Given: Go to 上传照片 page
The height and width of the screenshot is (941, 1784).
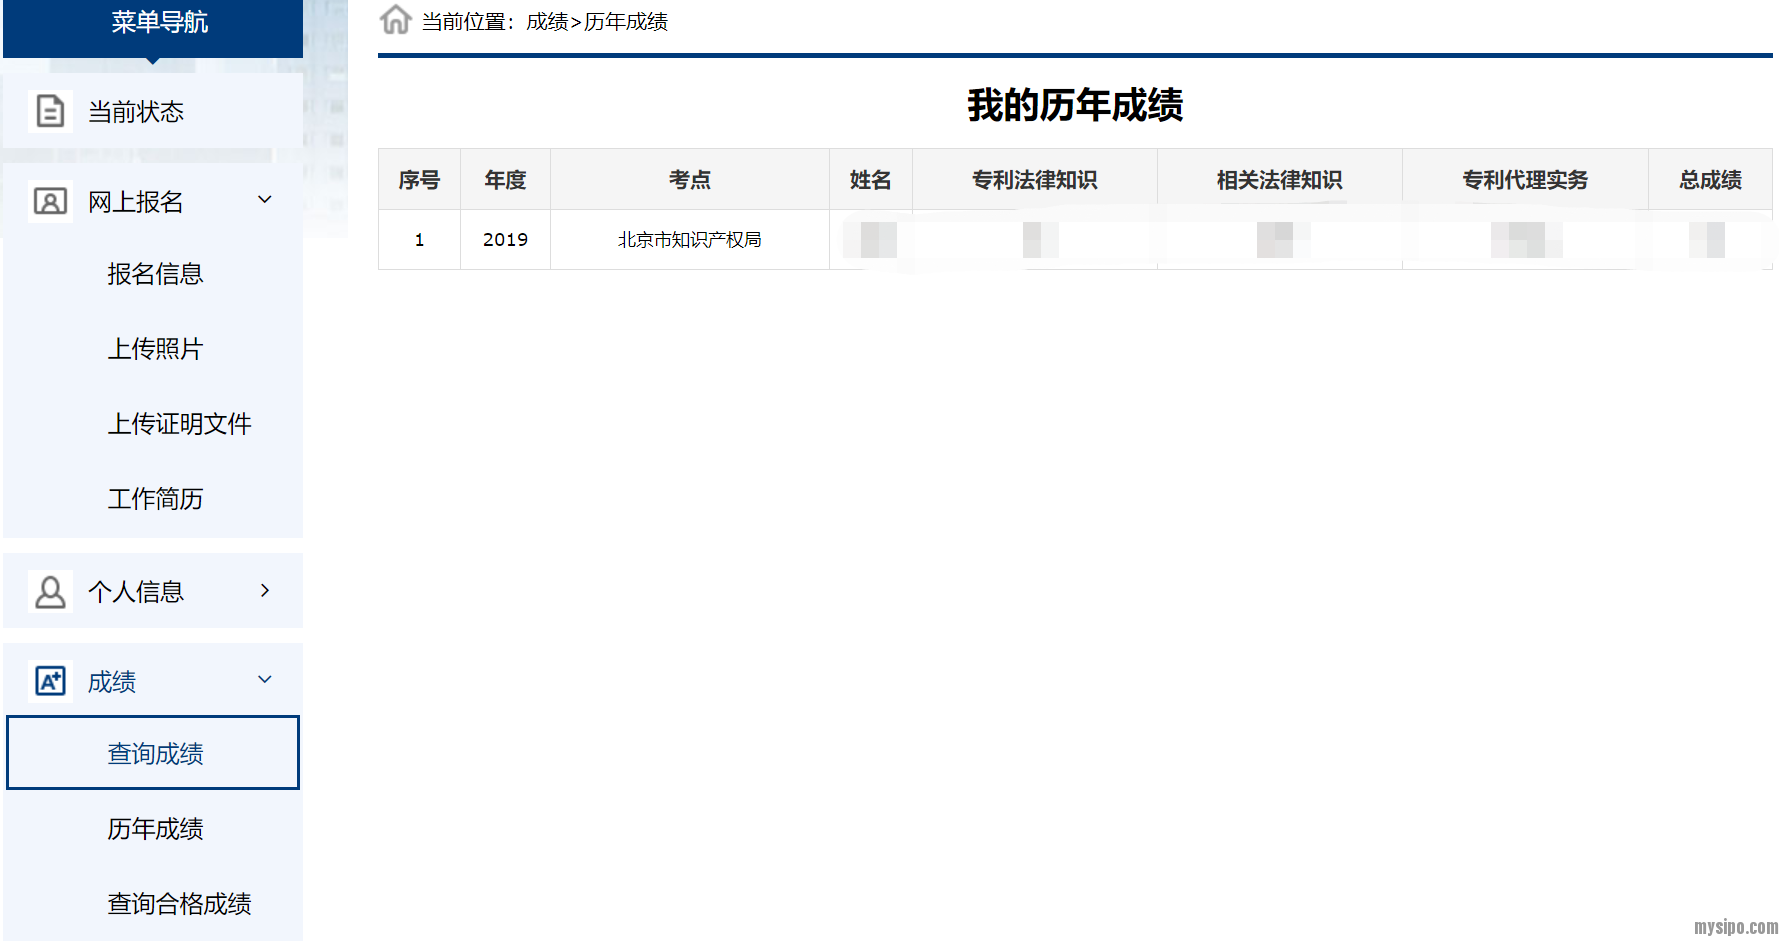Looking at the screenshot, I should (155, 349).
